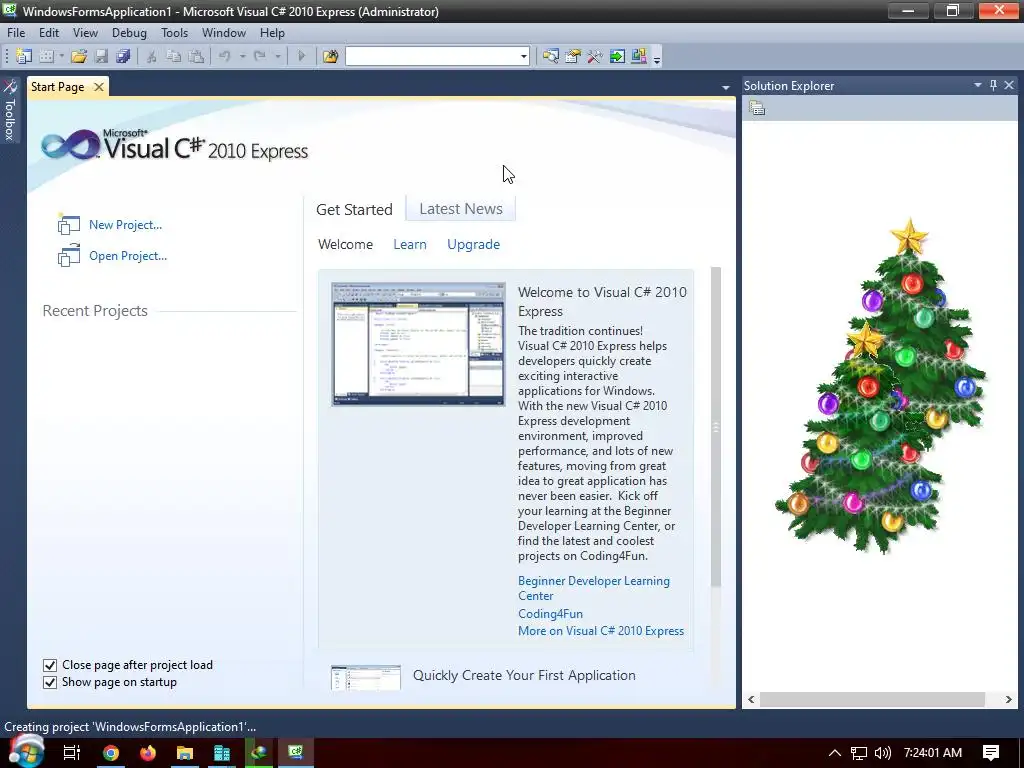Open the Help menu

(272, 33)
